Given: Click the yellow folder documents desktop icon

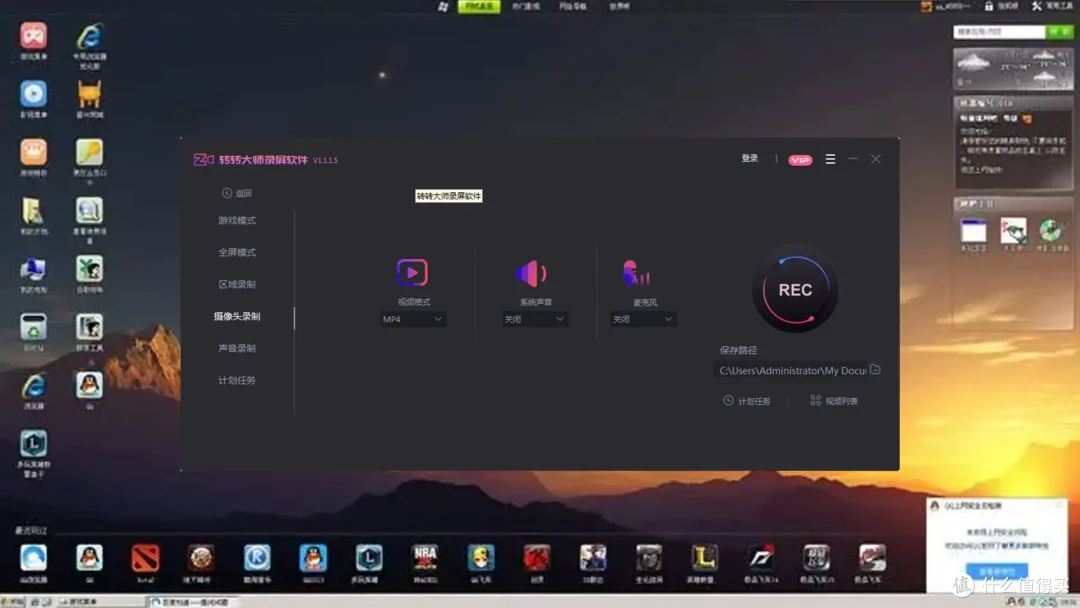Looking at the screenshot, I should 33,211.
